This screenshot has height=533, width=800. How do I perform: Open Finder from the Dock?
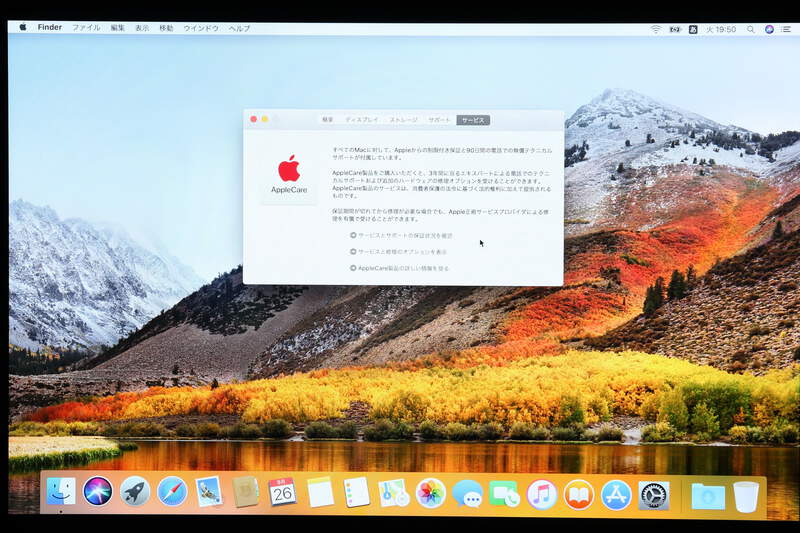point(61,492)
